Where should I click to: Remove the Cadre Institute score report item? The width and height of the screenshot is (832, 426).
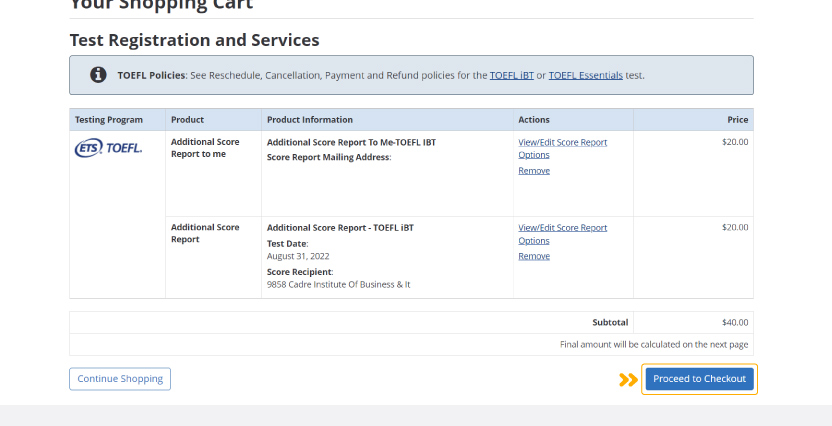pyautogui.click(x=534, y=256)
